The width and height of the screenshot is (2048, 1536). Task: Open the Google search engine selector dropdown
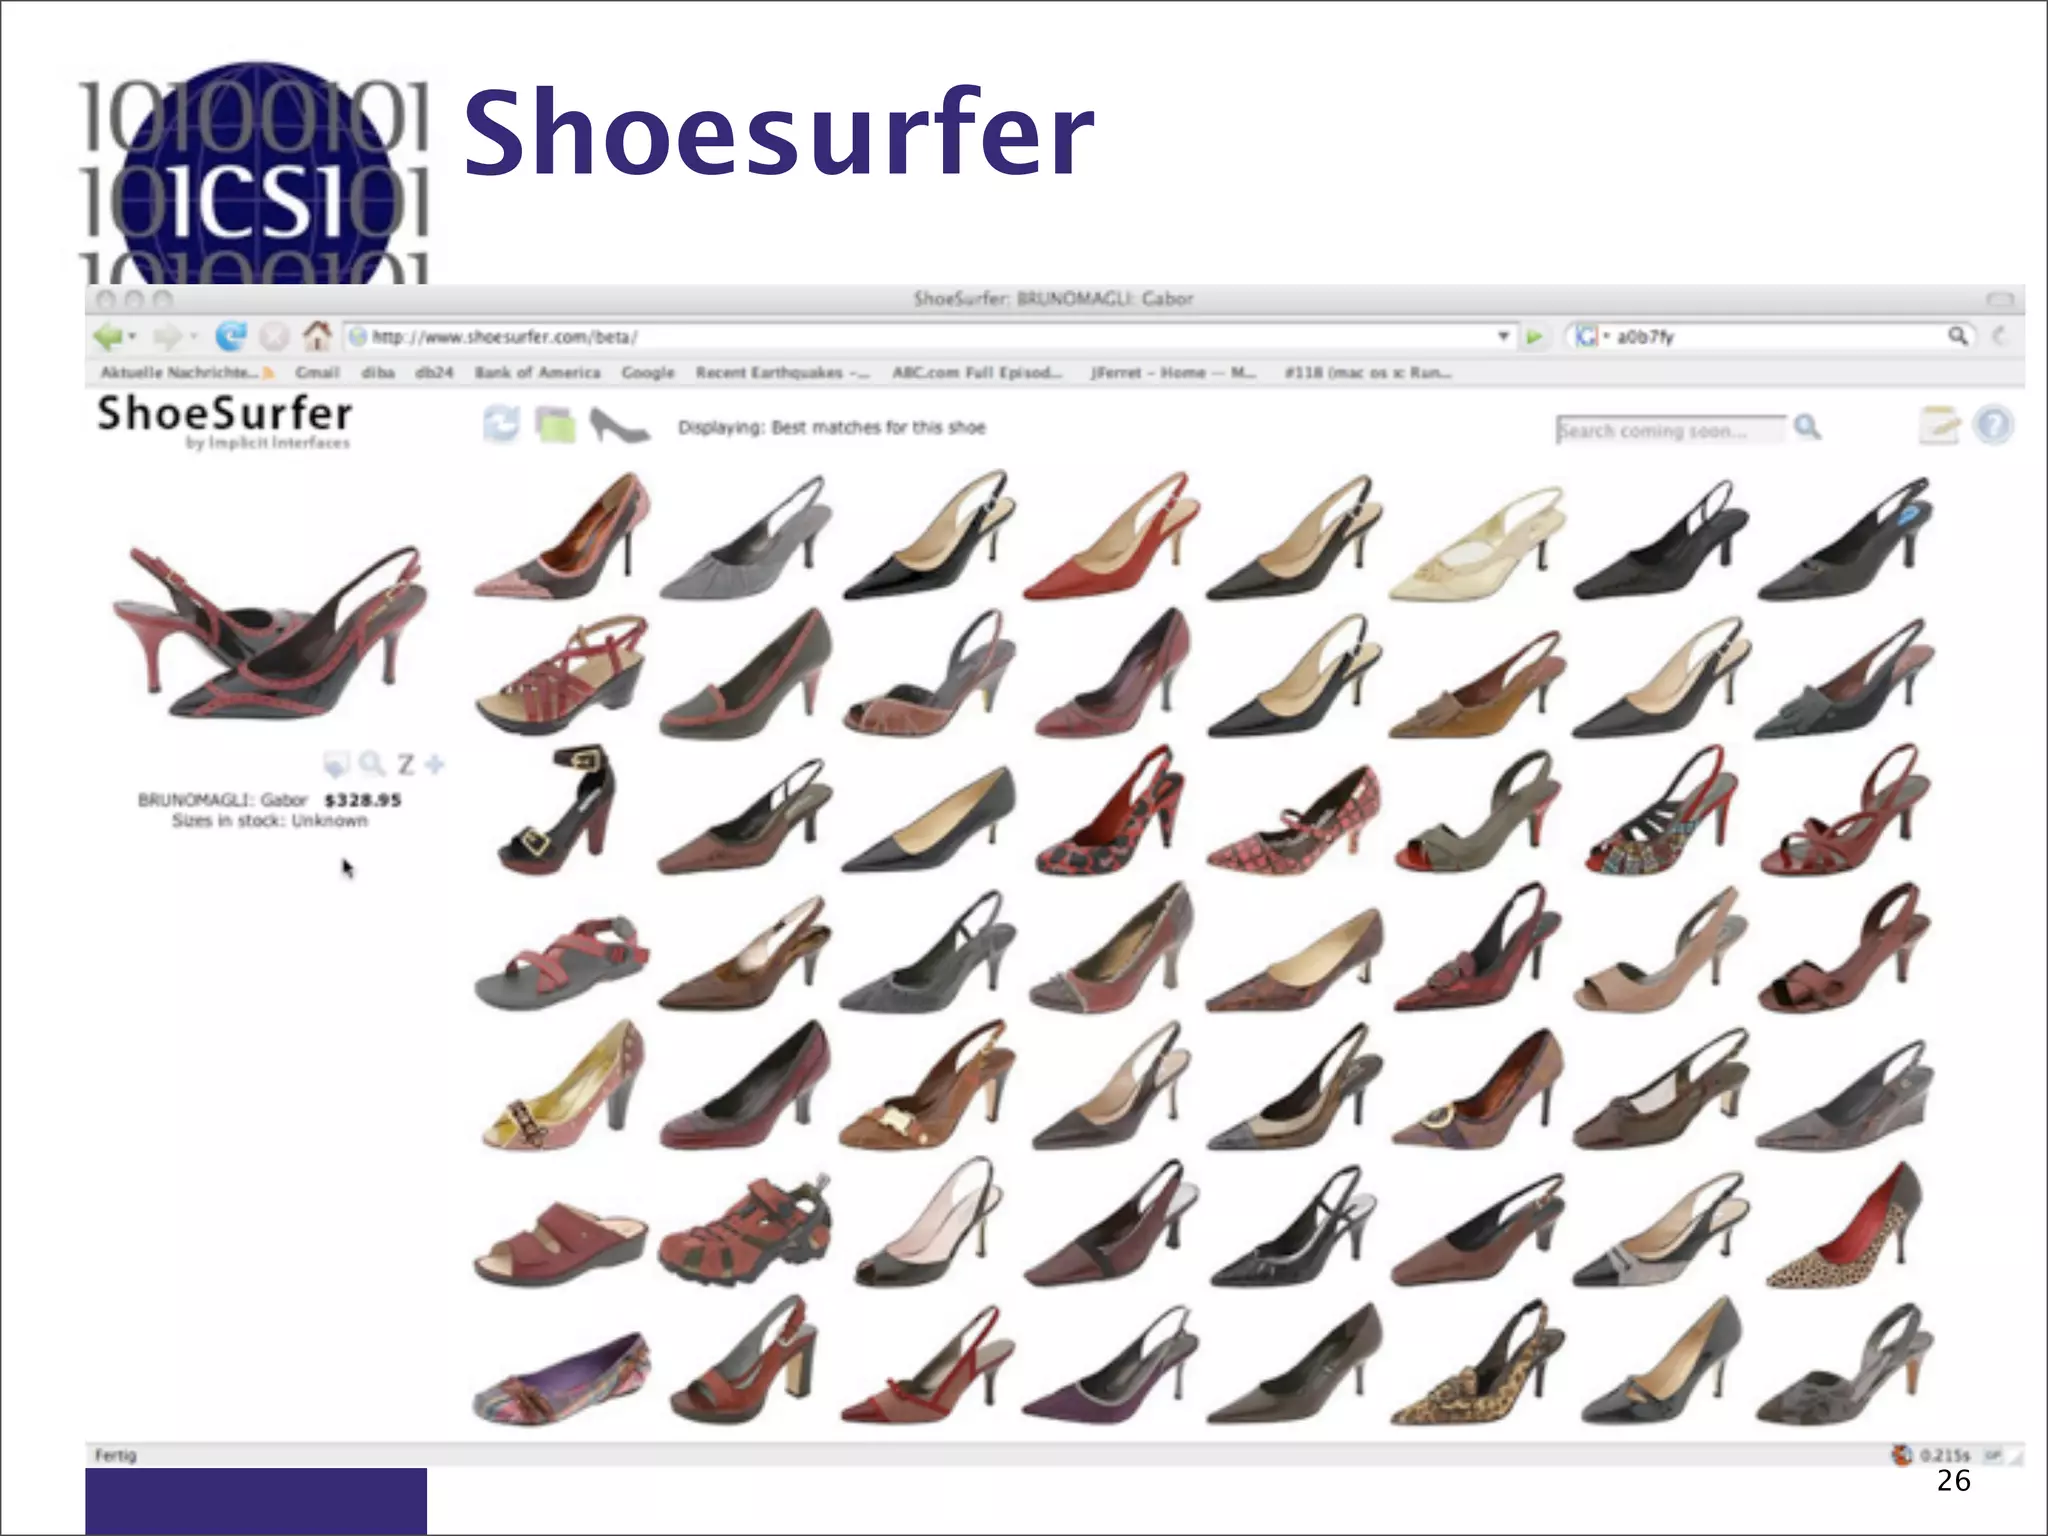tap(1589, 337)
